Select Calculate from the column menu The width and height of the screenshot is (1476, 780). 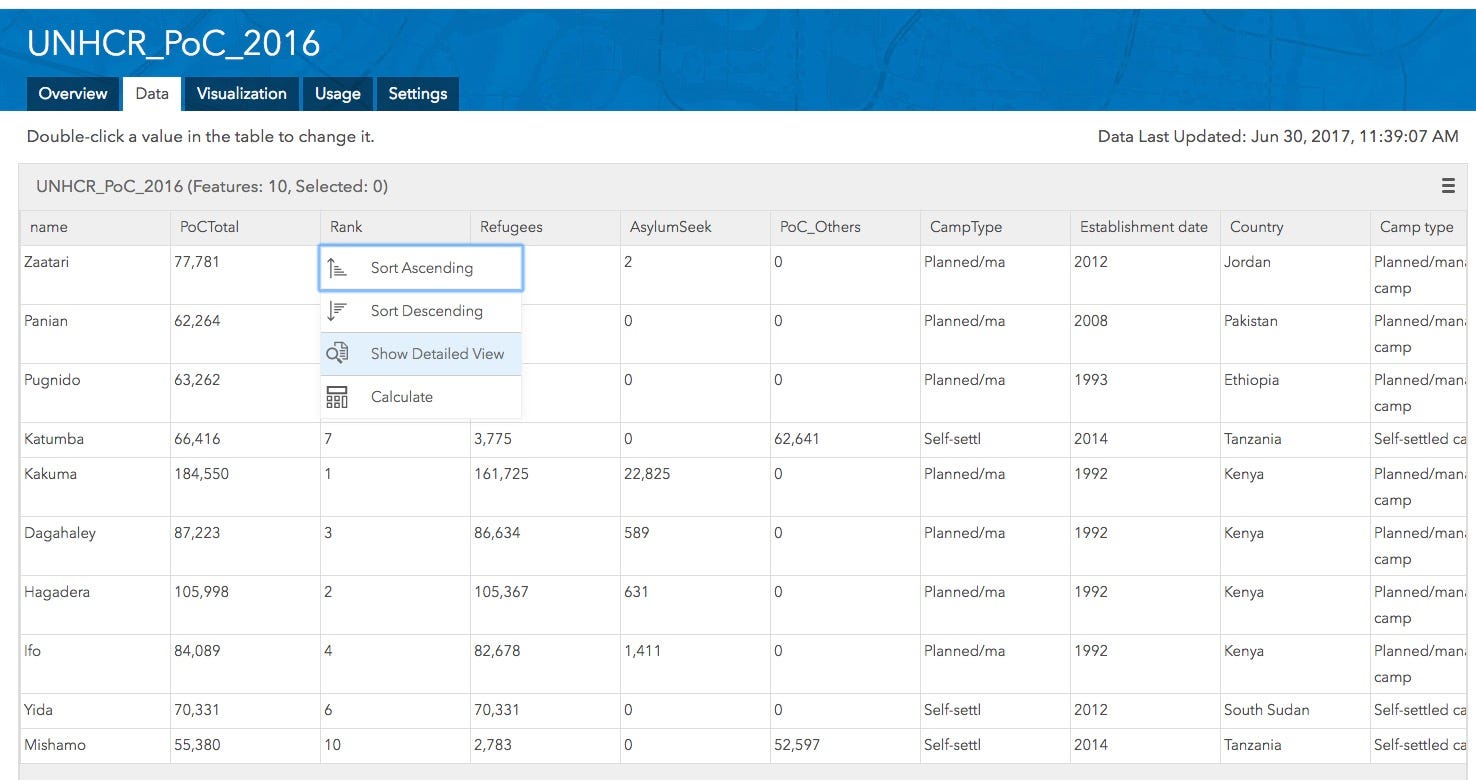(421, 397)
